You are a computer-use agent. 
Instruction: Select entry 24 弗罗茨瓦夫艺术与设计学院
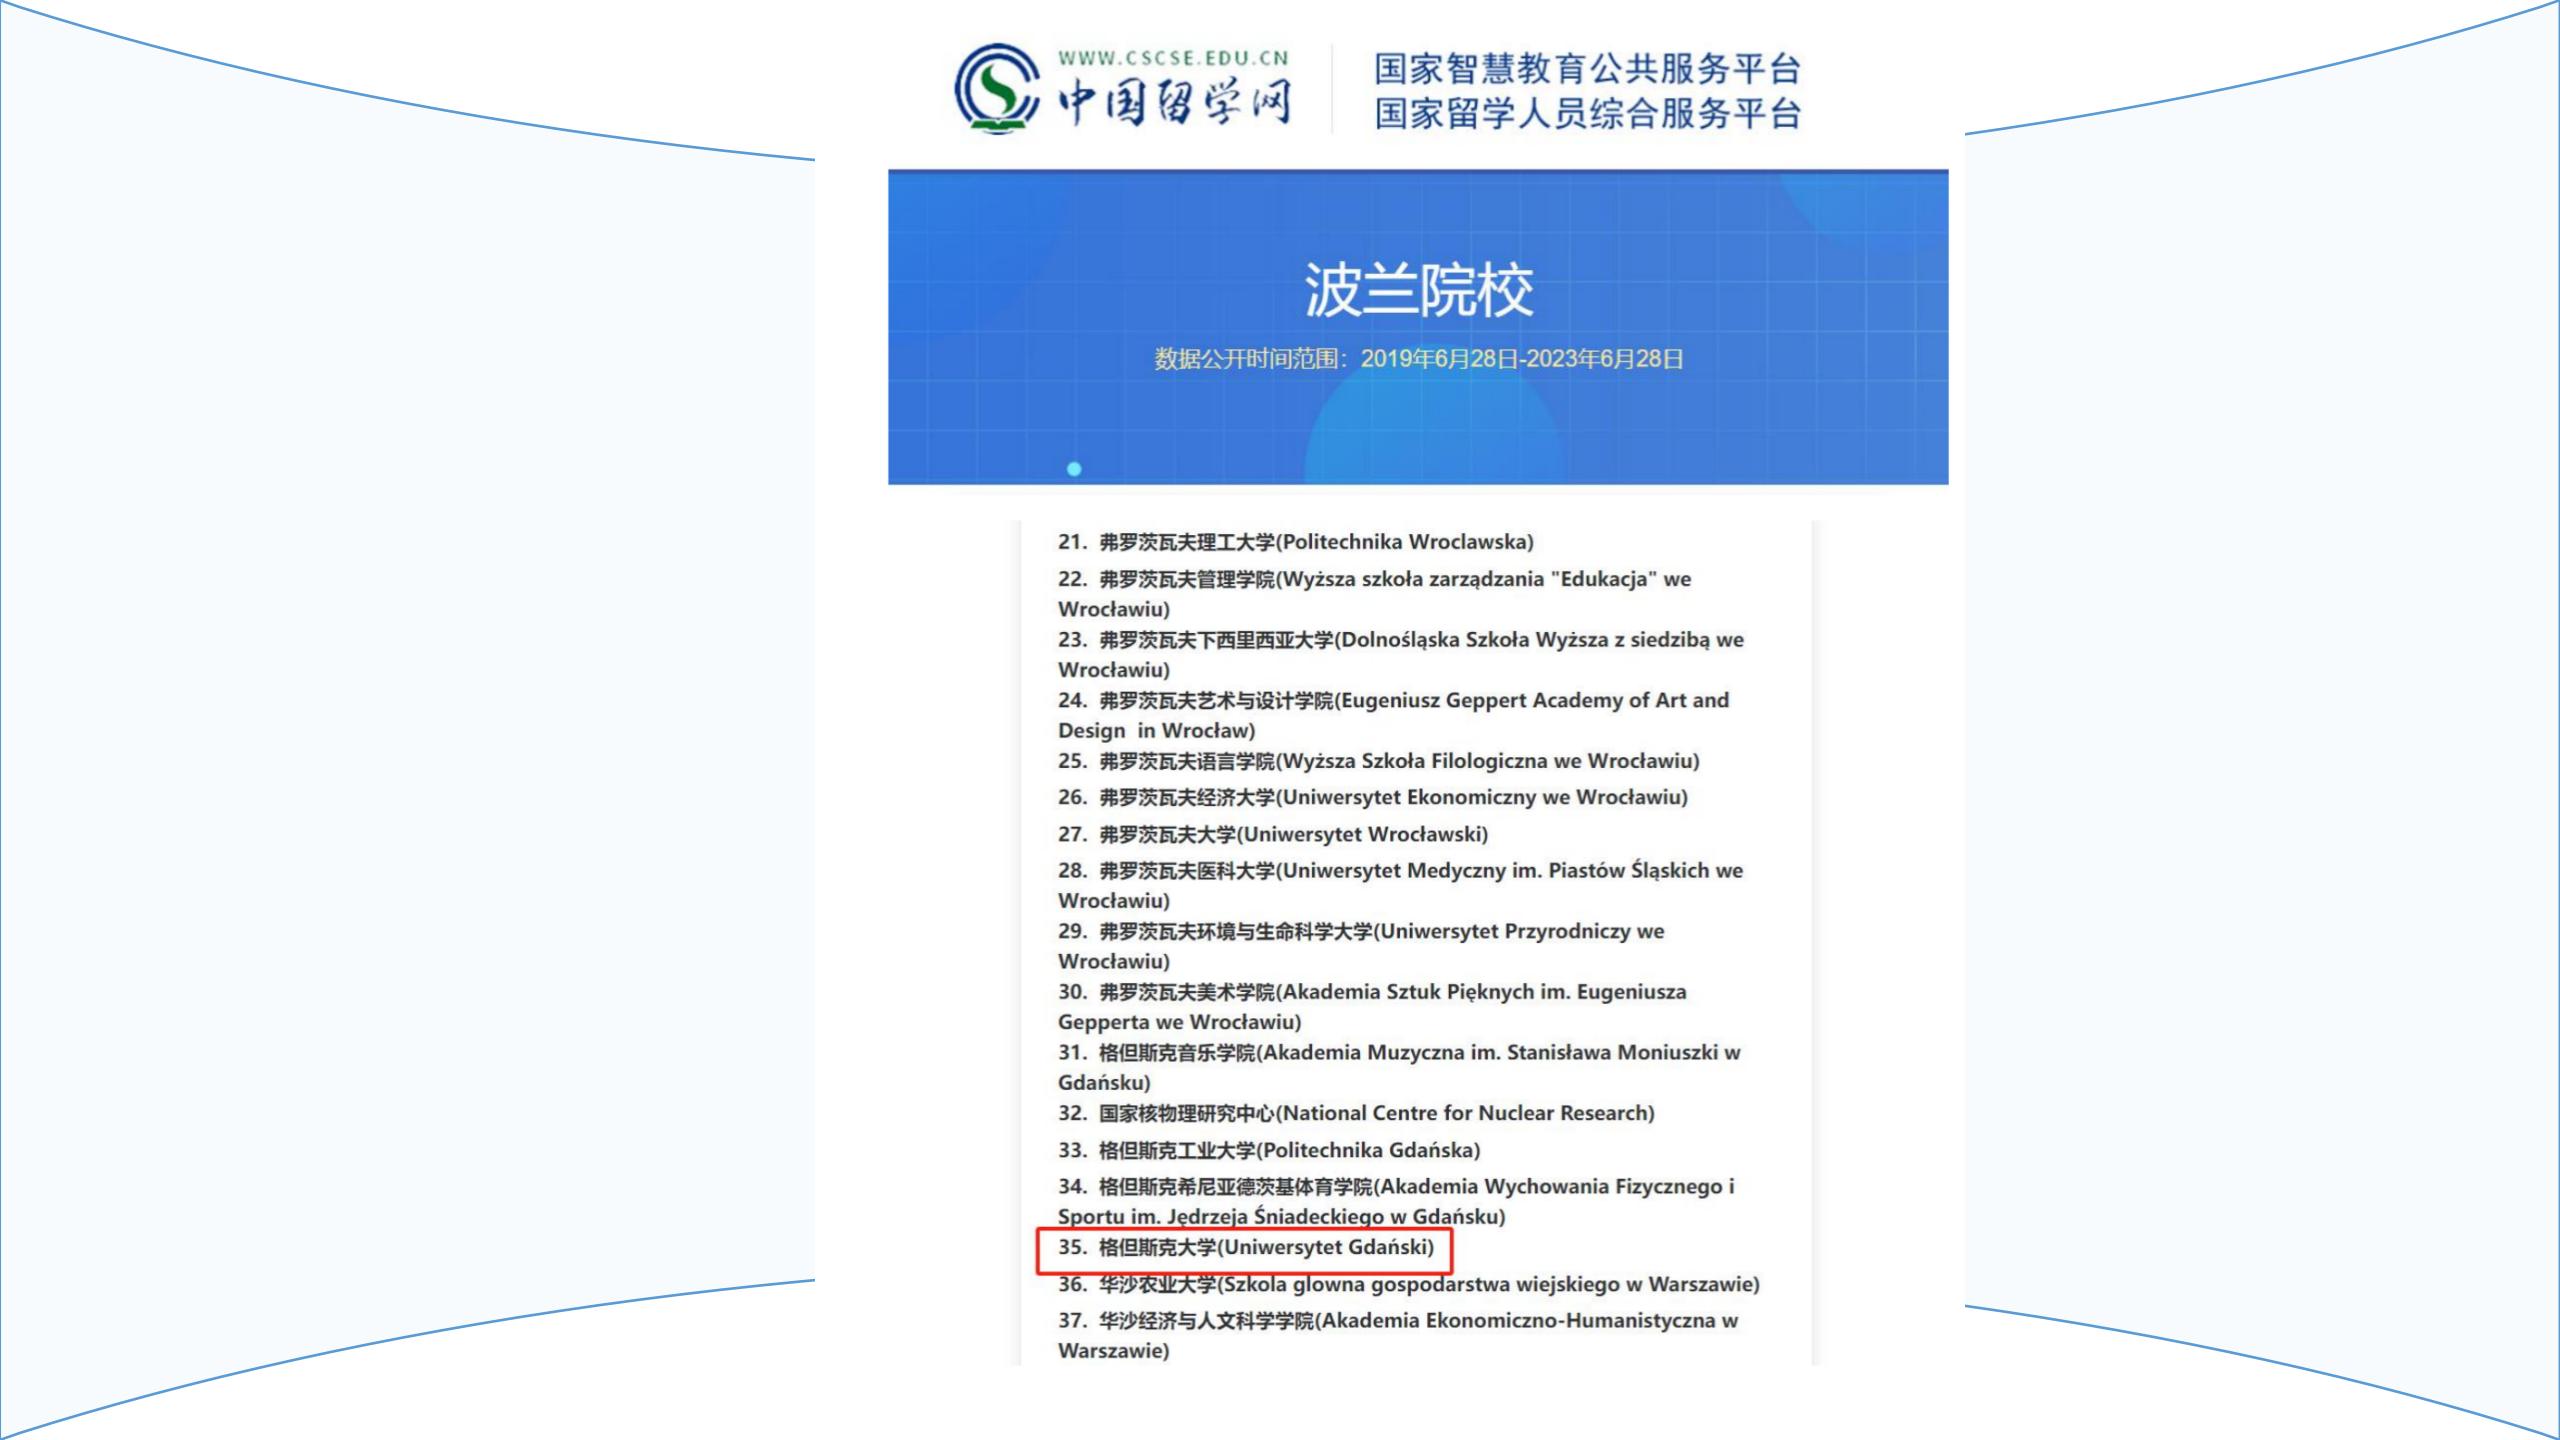pos(1394,715)
